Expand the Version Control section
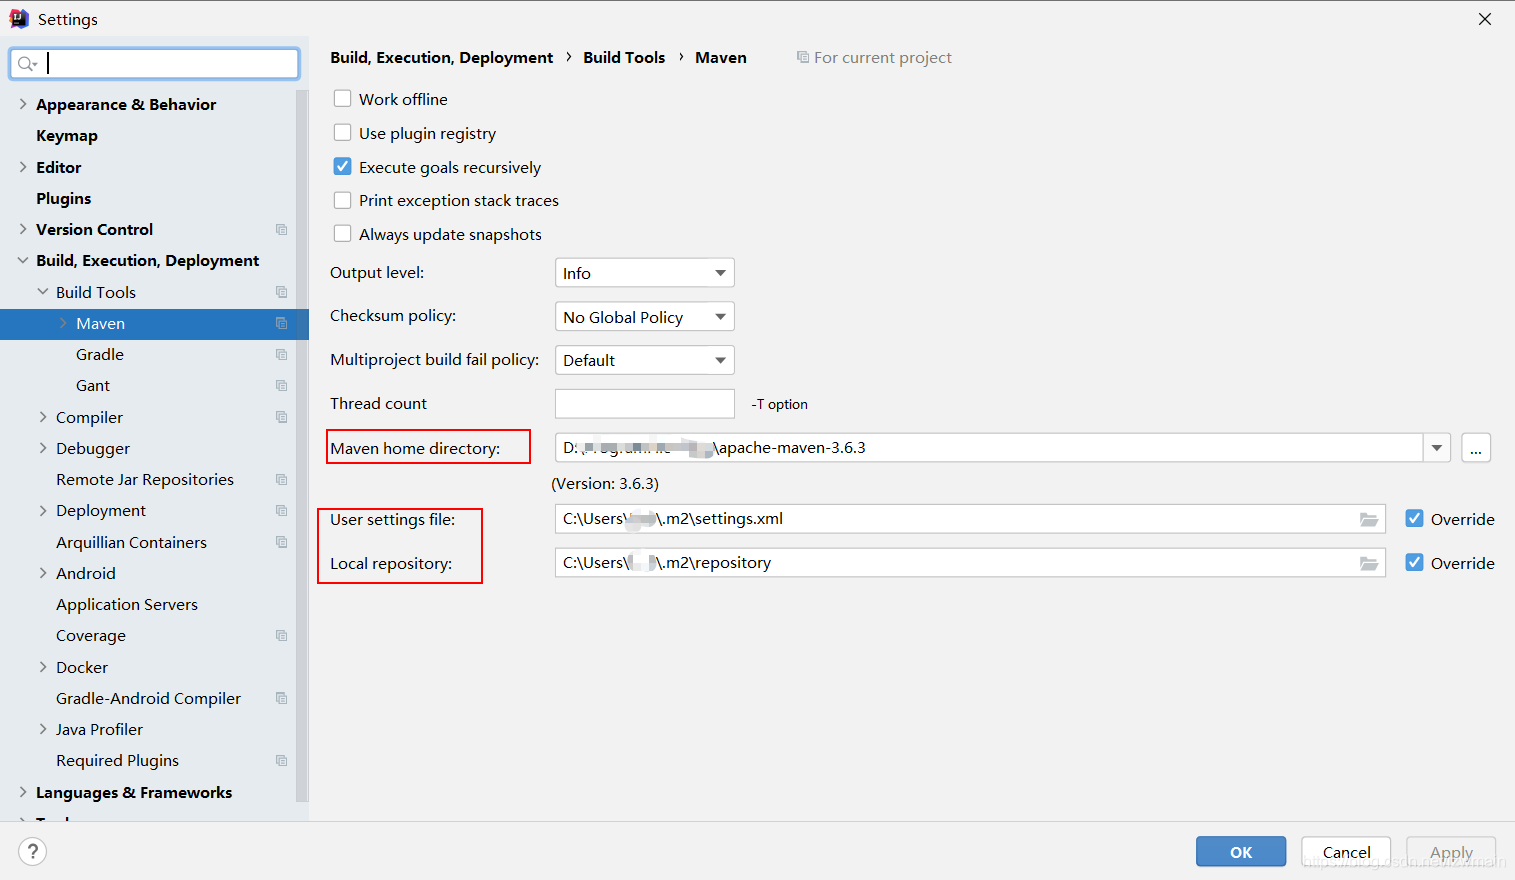The height and width of the screenshot is (880, 1515). click(22, 229)
